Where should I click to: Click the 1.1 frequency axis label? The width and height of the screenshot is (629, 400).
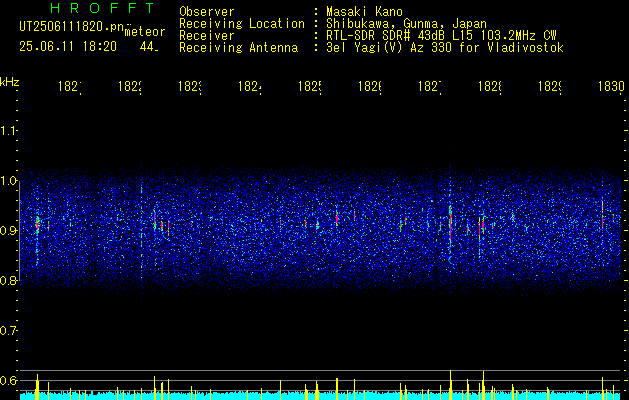[8, 130]
